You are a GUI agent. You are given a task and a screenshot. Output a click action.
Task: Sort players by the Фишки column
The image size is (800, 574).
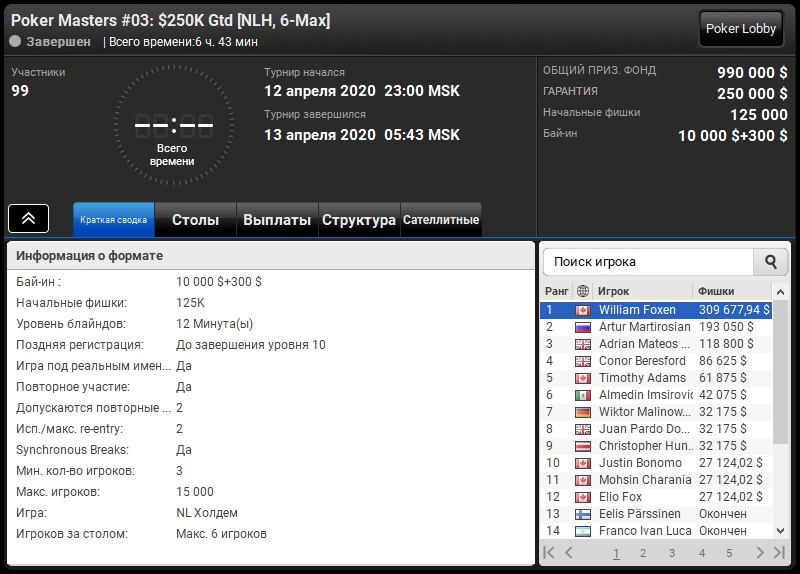(x=716, y=291)
